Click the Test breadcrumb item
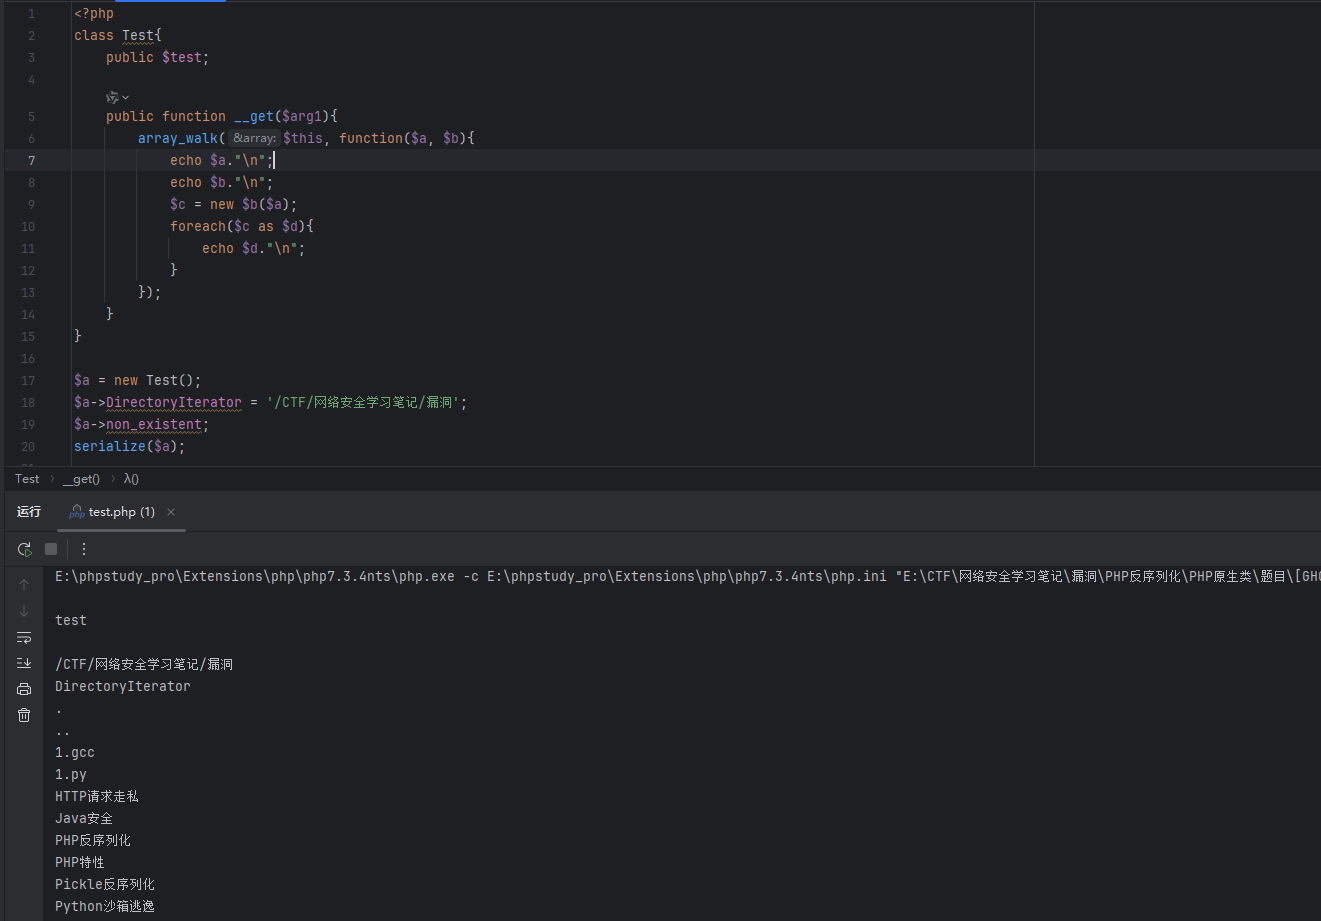Image resolution: width=1321 pixels, height=921 pixels. pyautogui.click(x=27, y=479)
